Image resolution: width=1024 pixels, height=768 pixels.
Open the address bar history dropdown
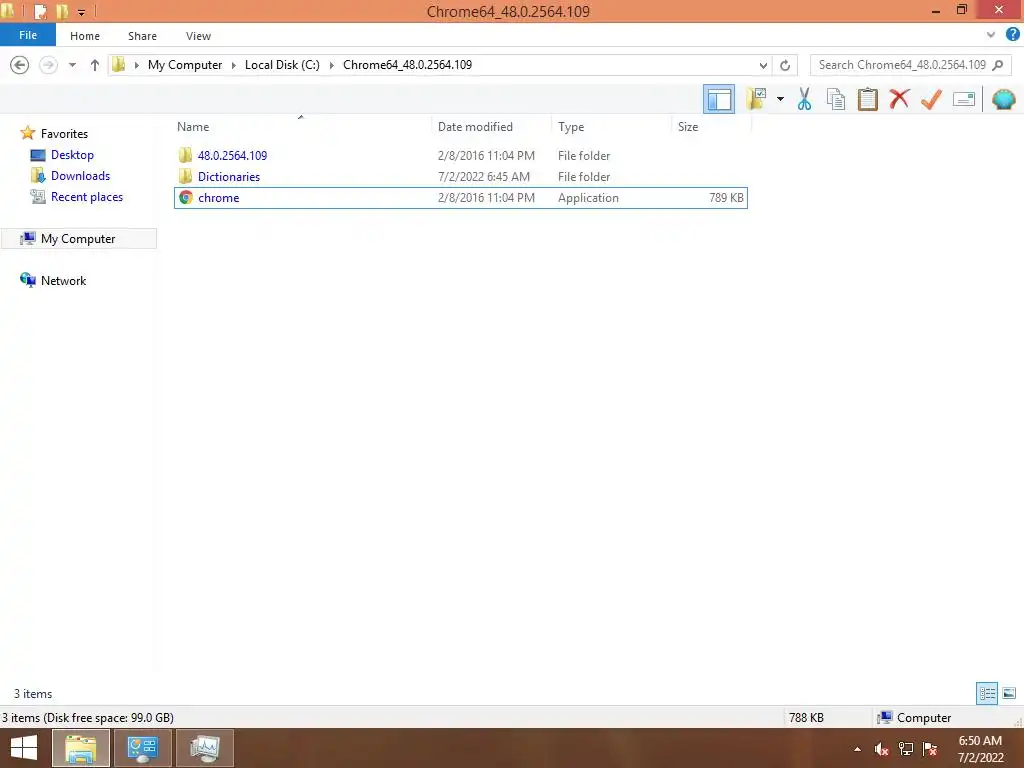click(763, 65)
